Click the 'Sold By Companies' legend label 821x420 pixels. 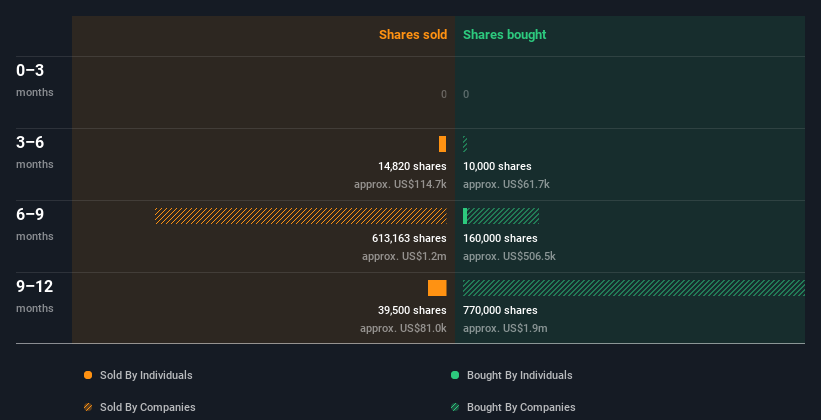tap(148, 407)
